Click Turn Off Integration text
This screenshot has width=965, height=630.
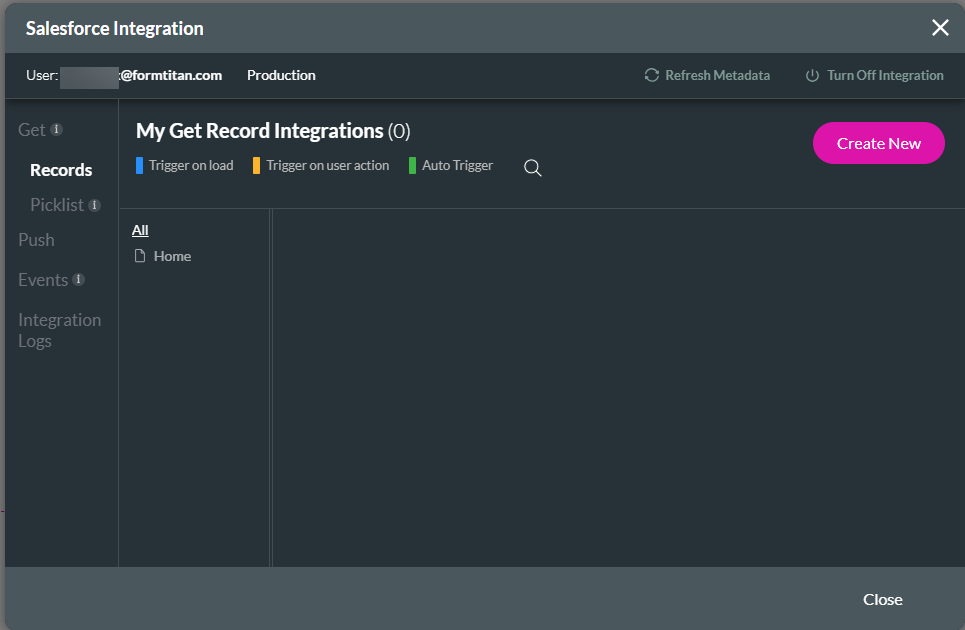885,75
